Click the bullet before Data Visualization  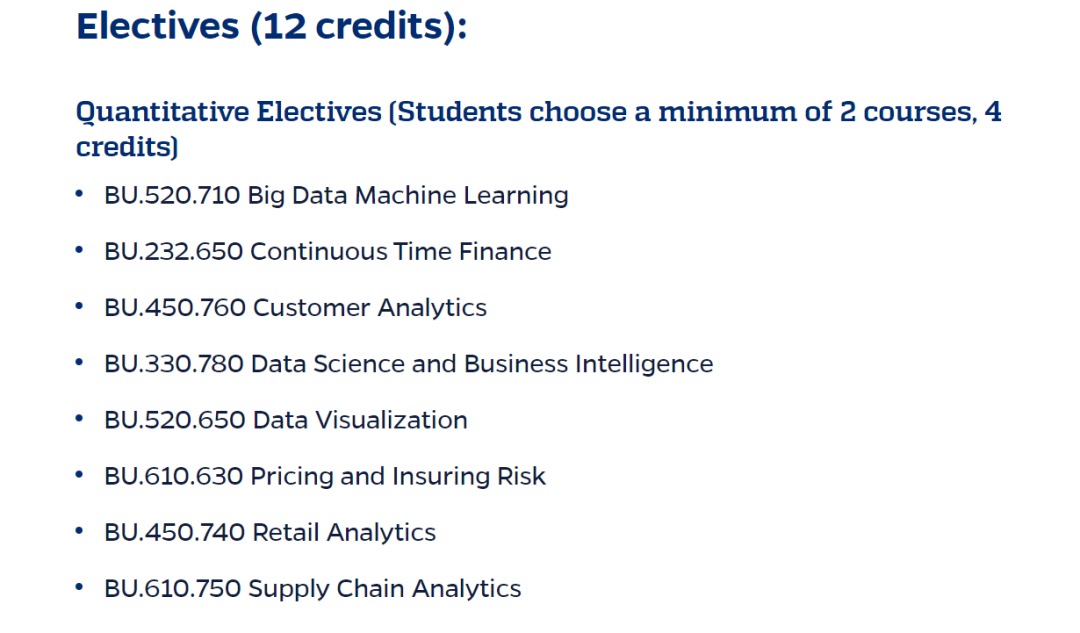pyautogui.click(x=79, y=419)
